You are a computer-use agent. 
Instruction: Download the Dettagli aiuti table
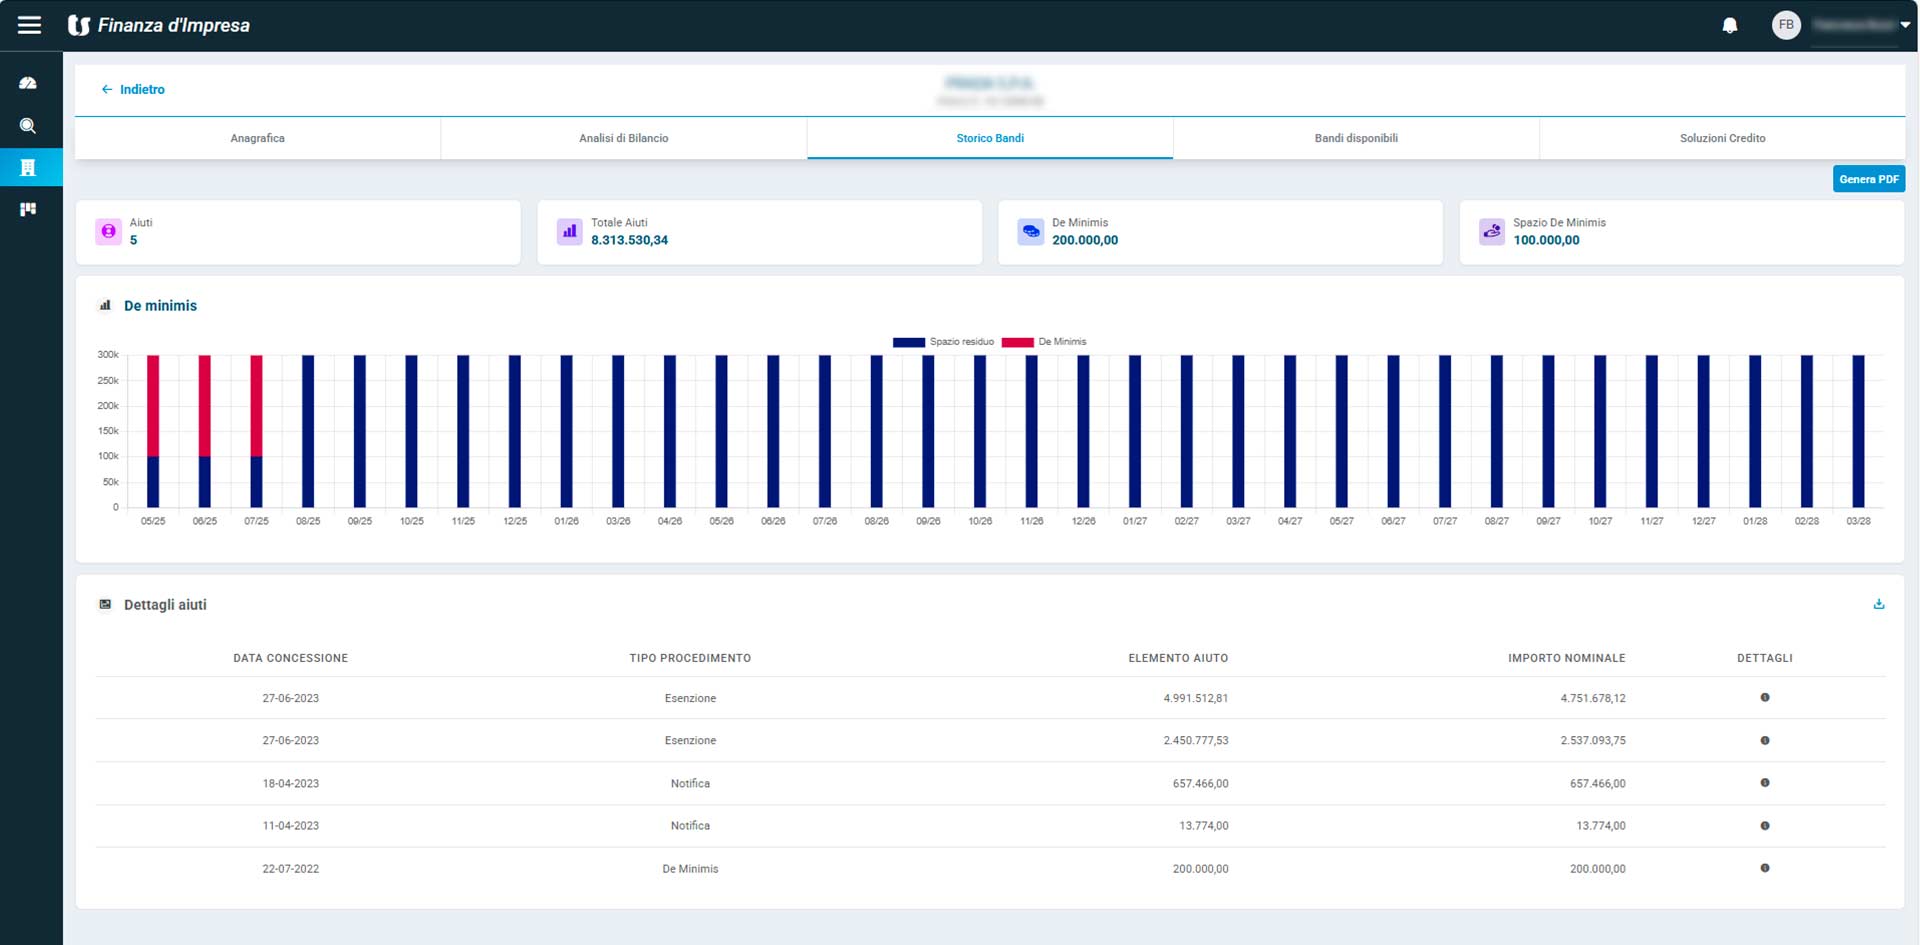point(1879,604)
